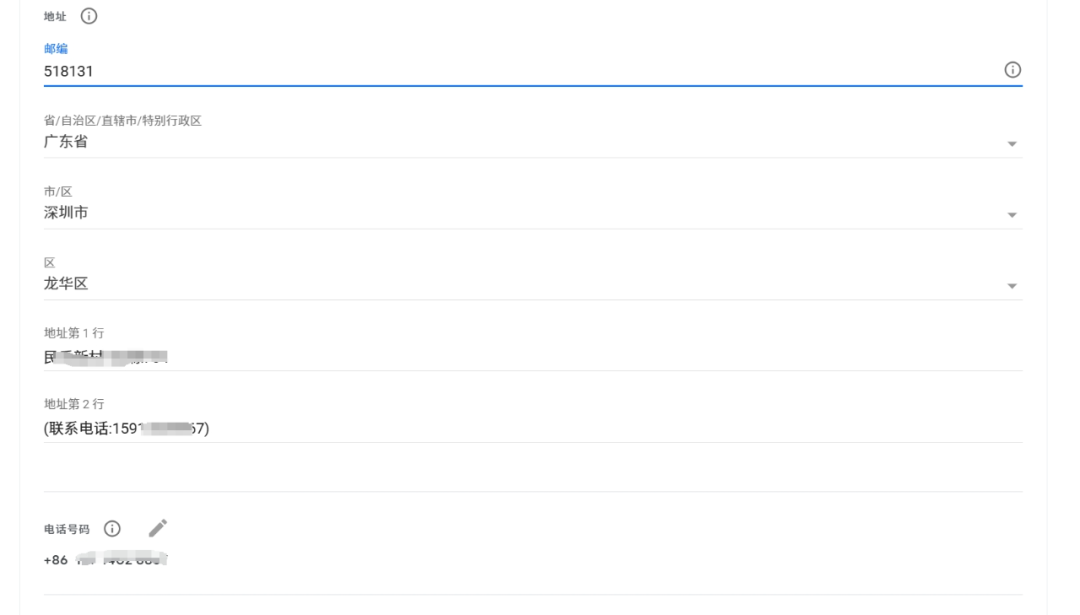Expand the 区 district dropdown arrow
Screen dimensions: 1080x615
pos(1012,286)
